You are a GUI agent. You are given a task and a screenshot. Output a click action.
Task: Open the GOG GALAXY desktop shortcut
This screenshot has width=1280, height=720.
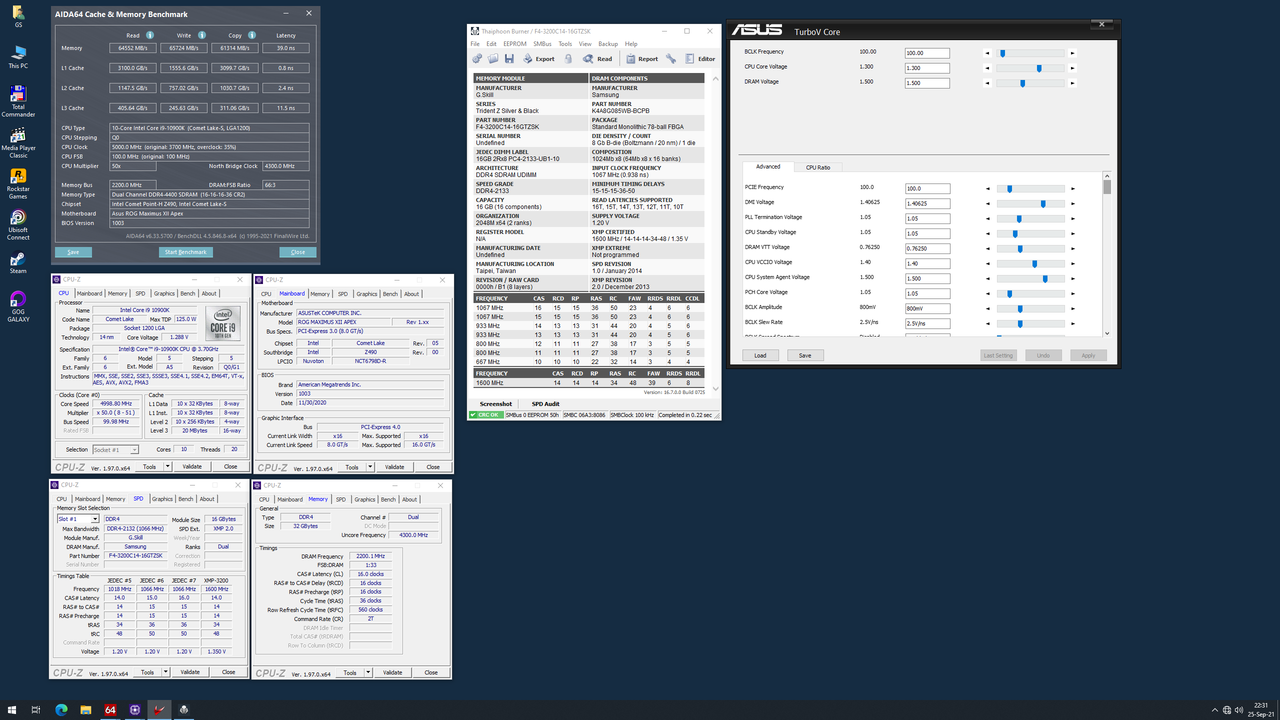click(18, 306)
